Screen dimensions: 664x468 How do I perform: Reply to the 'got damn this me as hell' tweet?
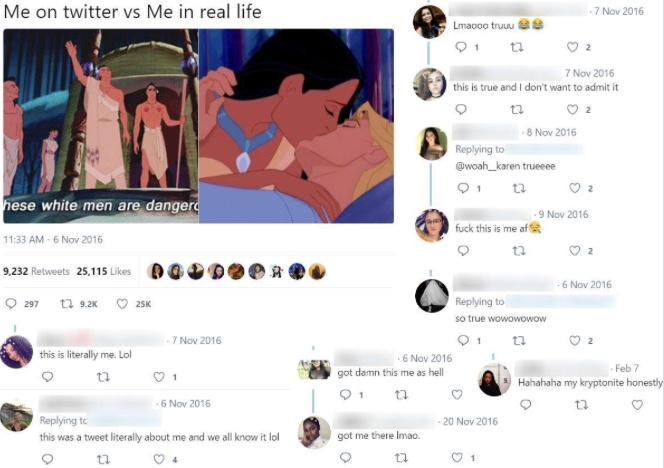click(x=346, y=395)
